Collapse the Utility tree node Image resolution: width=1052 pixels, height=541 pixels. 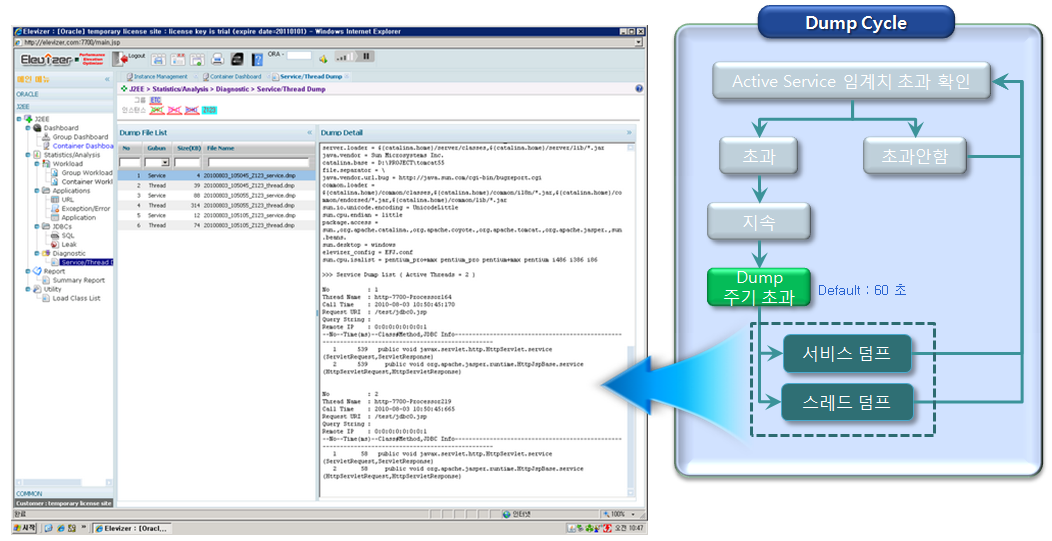point(28,289)
